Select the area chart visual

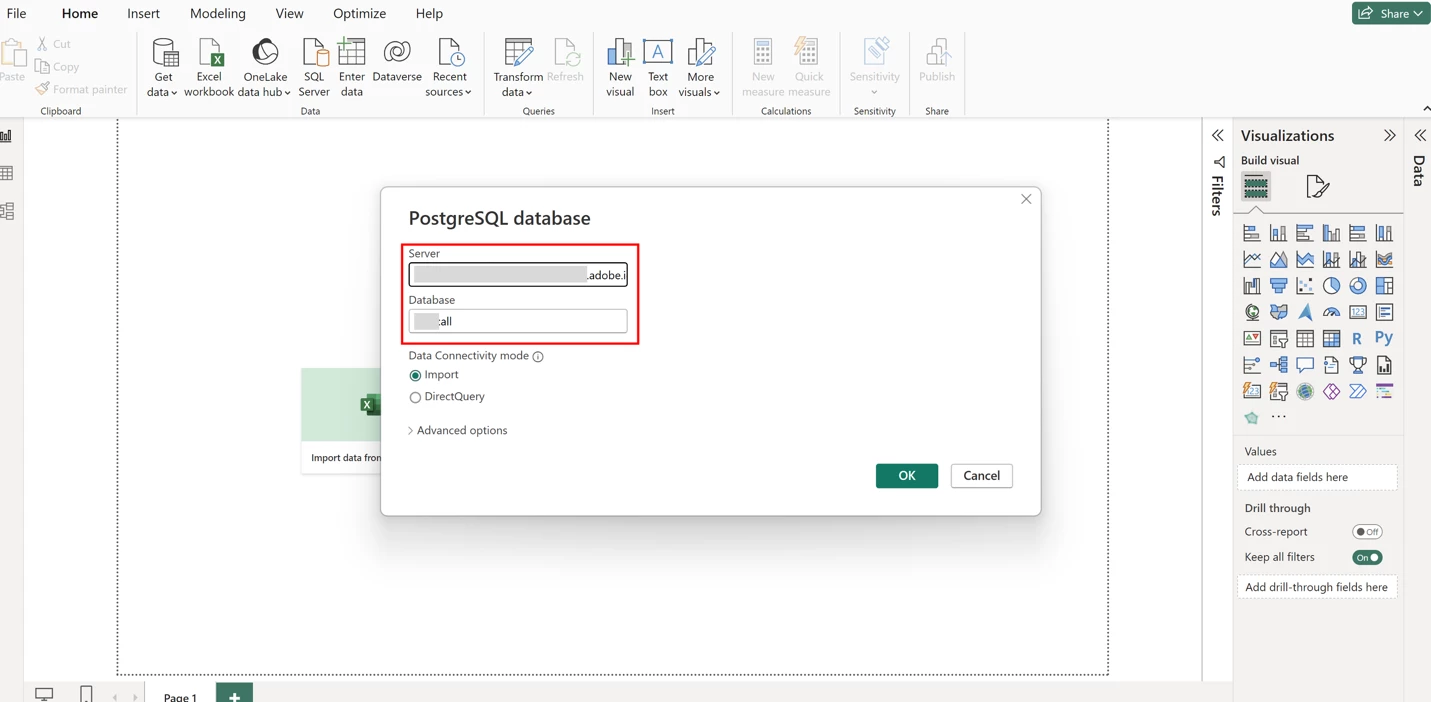click(1278, 259)
